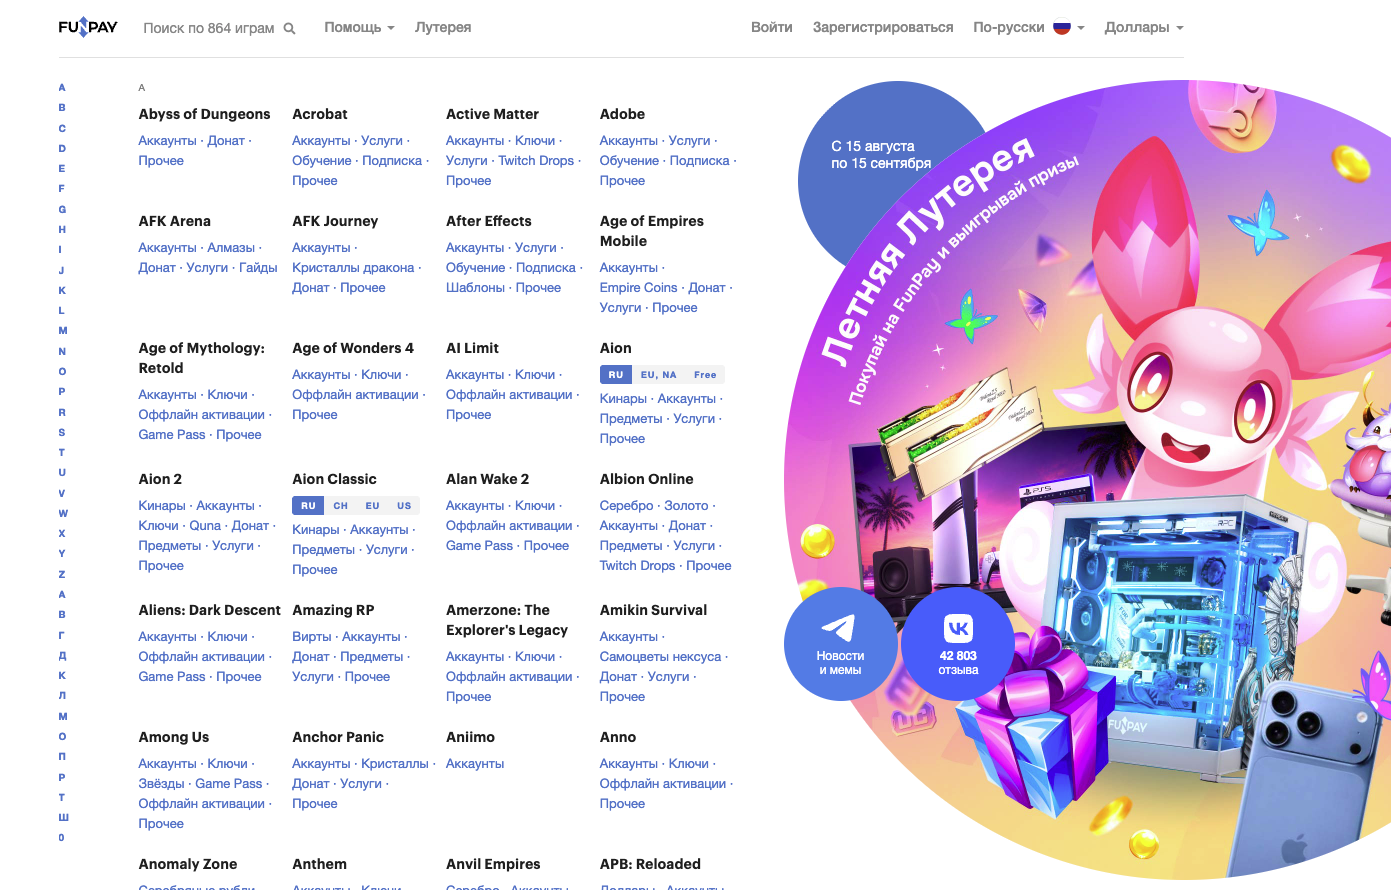Open Аккаунты under Acrobat

pos(321,141)
